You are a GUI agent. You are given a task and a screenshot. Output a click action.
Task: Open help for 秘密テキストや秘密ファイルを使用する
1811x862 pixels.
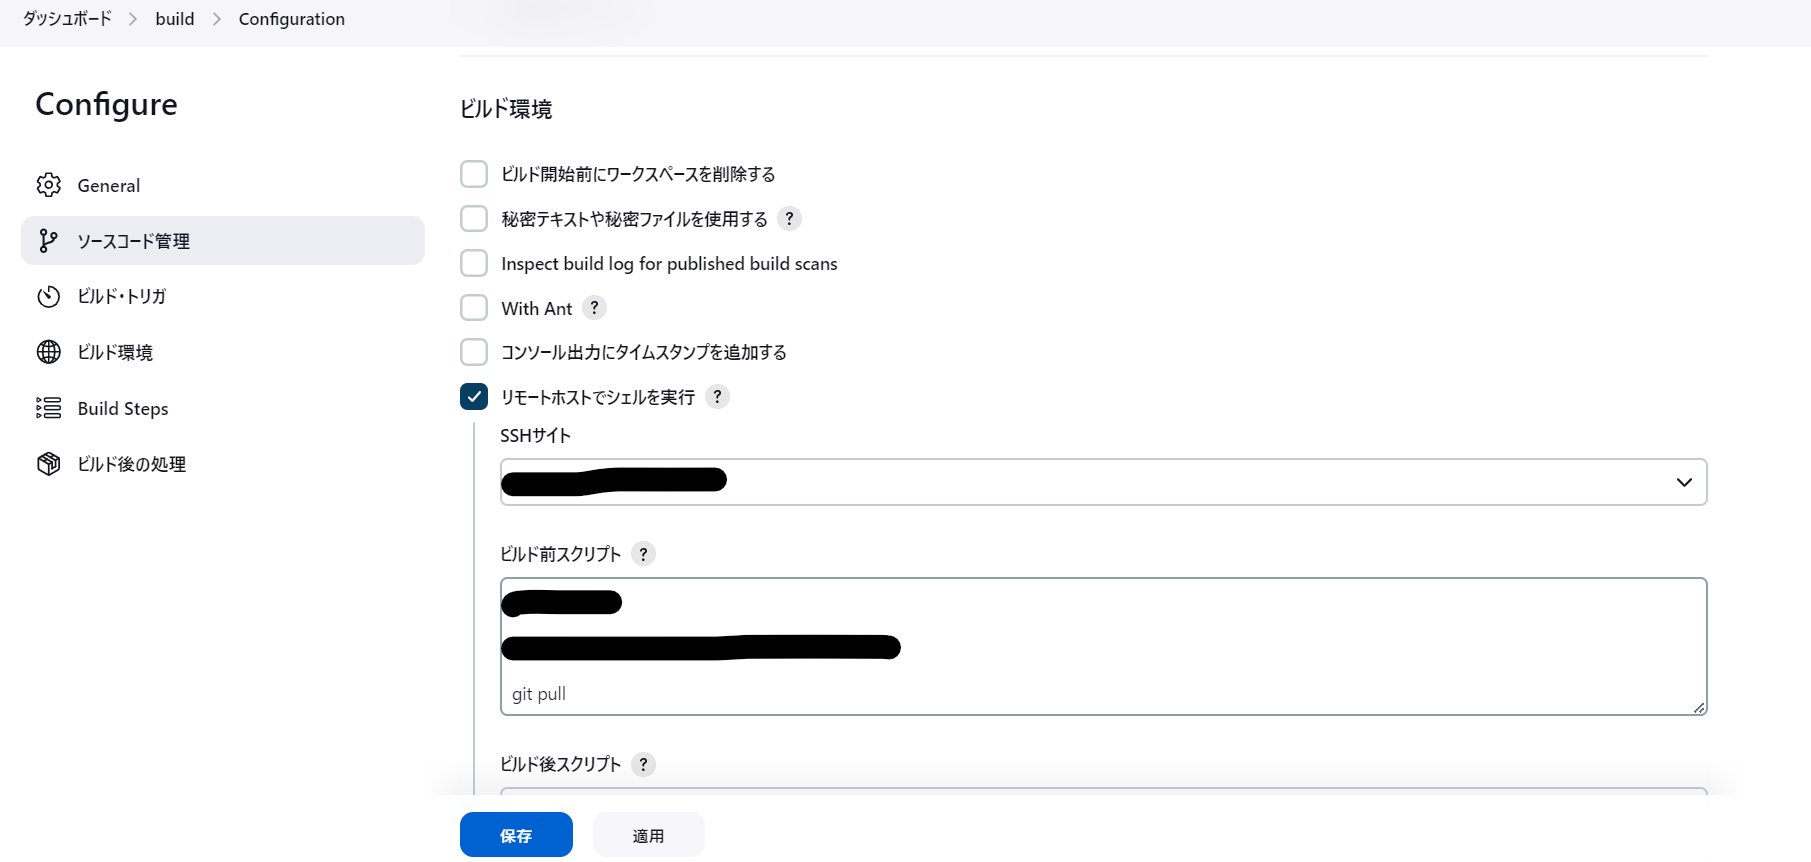pyautogui.click(x=789, y=219)
